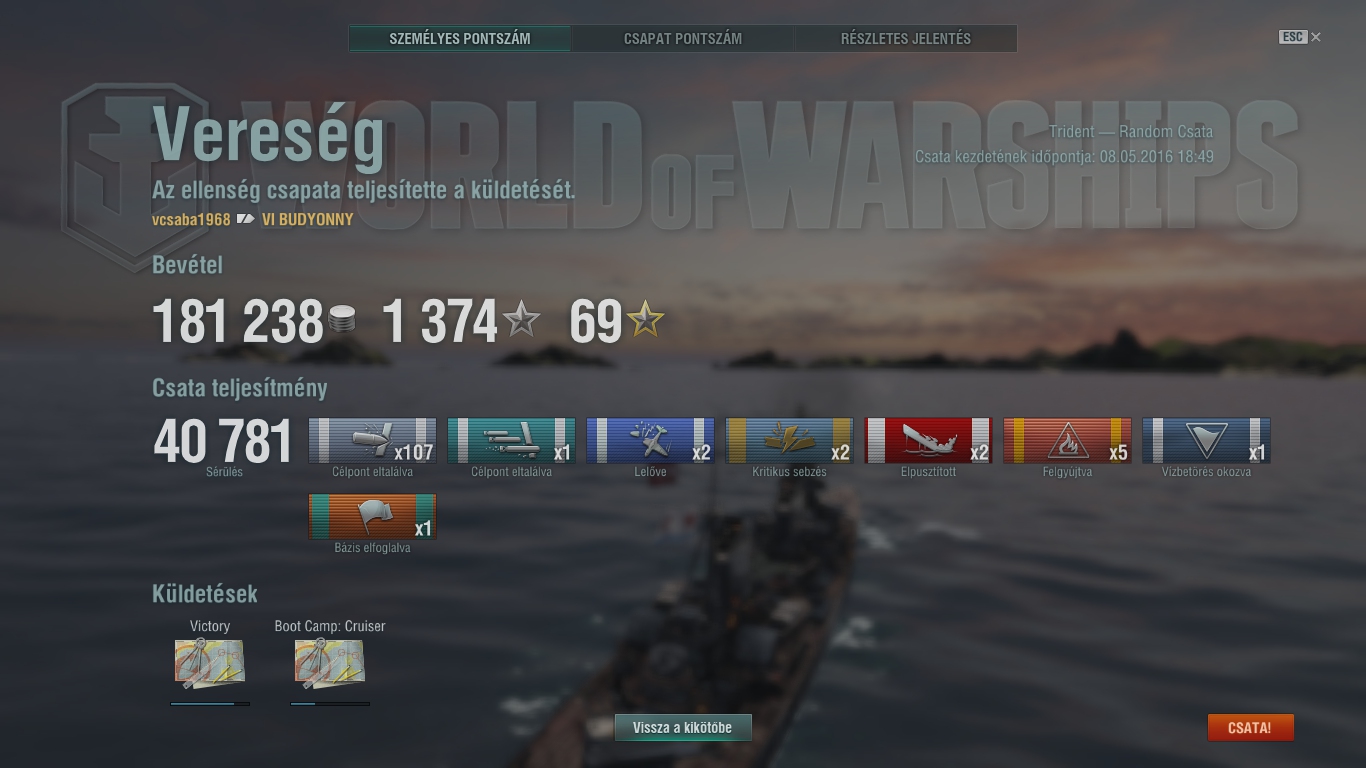The image size is (1366, 768).
Task: Open the Részletes Jelentés tab
Action: coord(906,39)
